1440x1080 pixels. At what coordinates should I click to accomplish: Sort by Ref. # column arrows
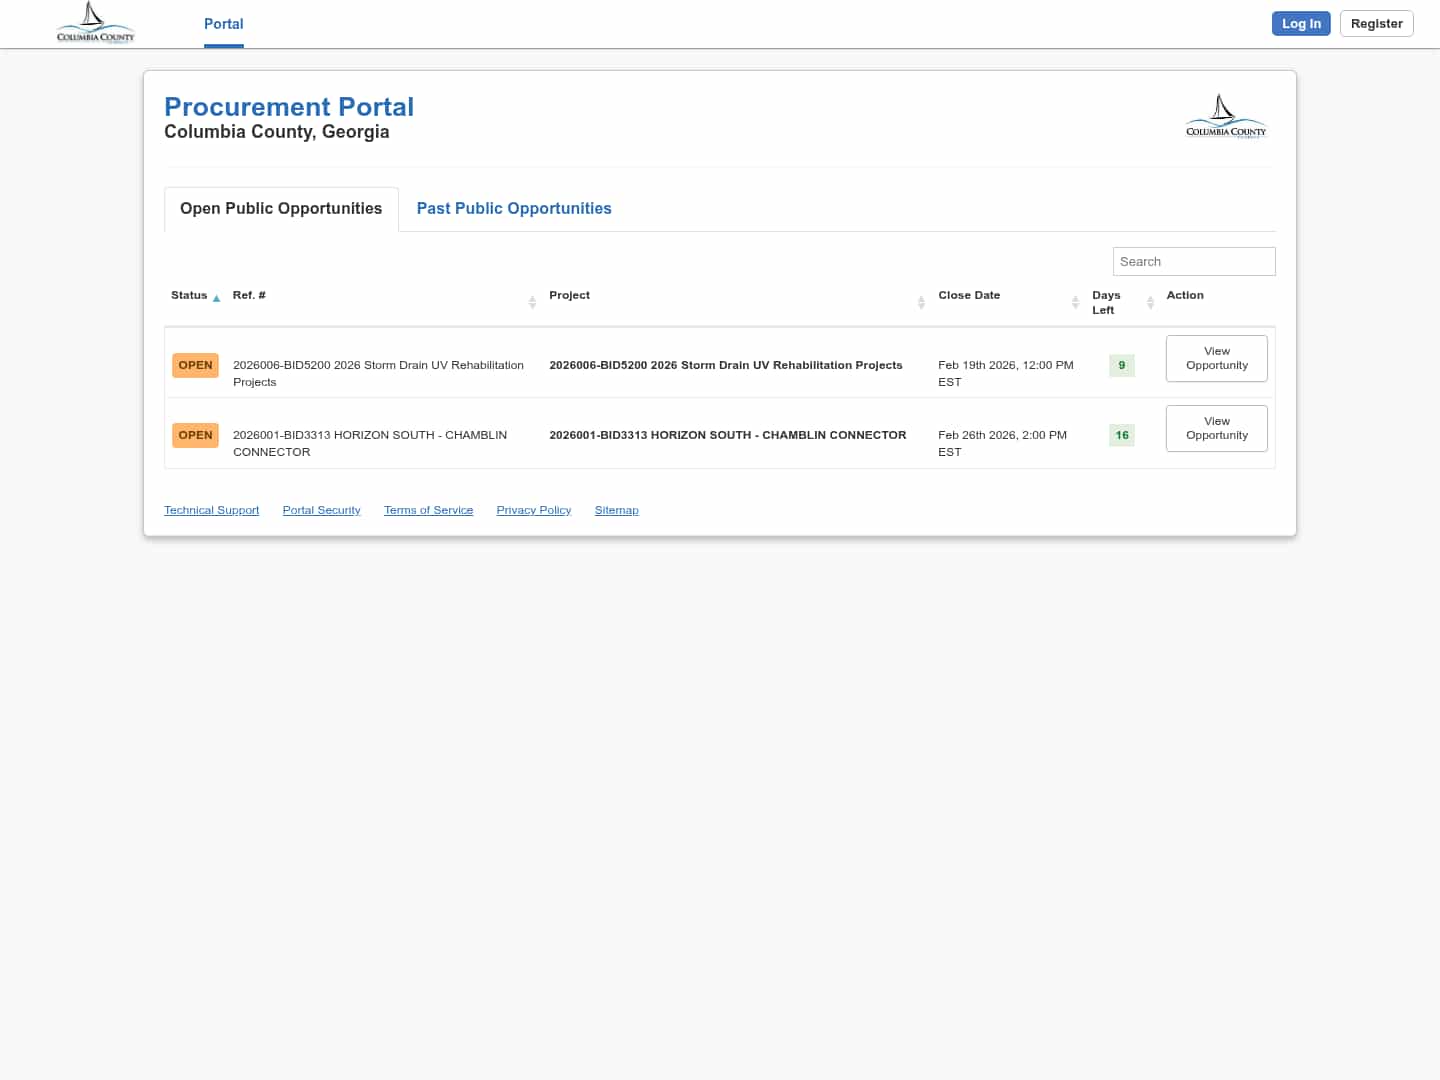coord(532,302)
